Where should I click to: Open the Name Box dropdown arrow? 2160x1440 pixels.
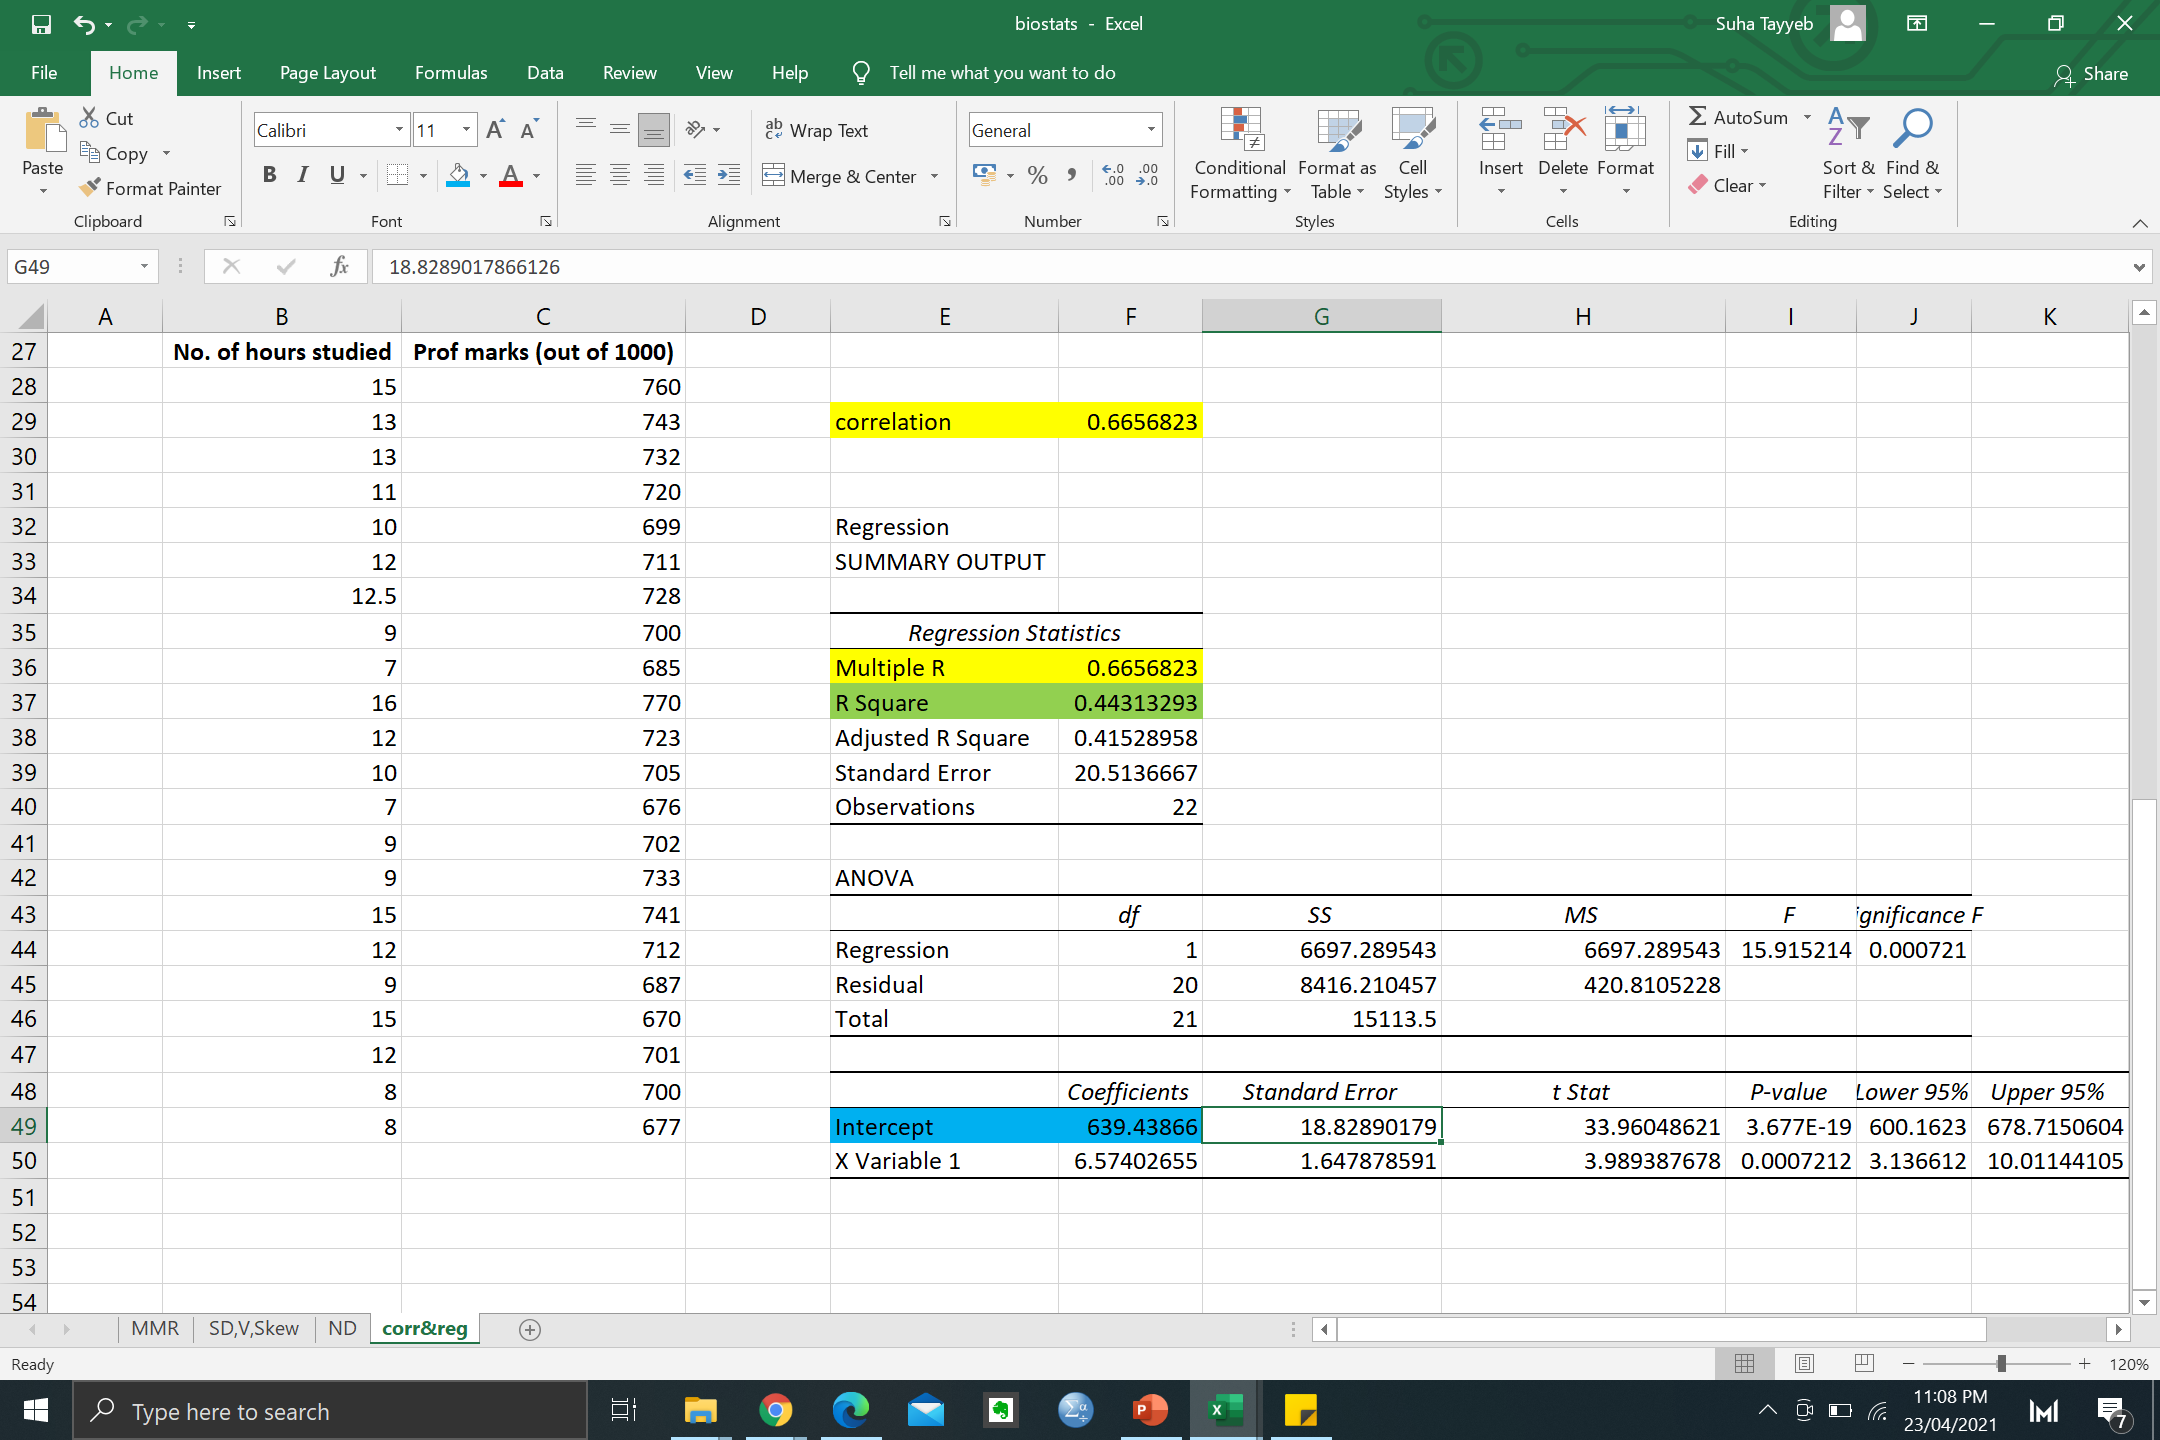click(x=144, y=266)
